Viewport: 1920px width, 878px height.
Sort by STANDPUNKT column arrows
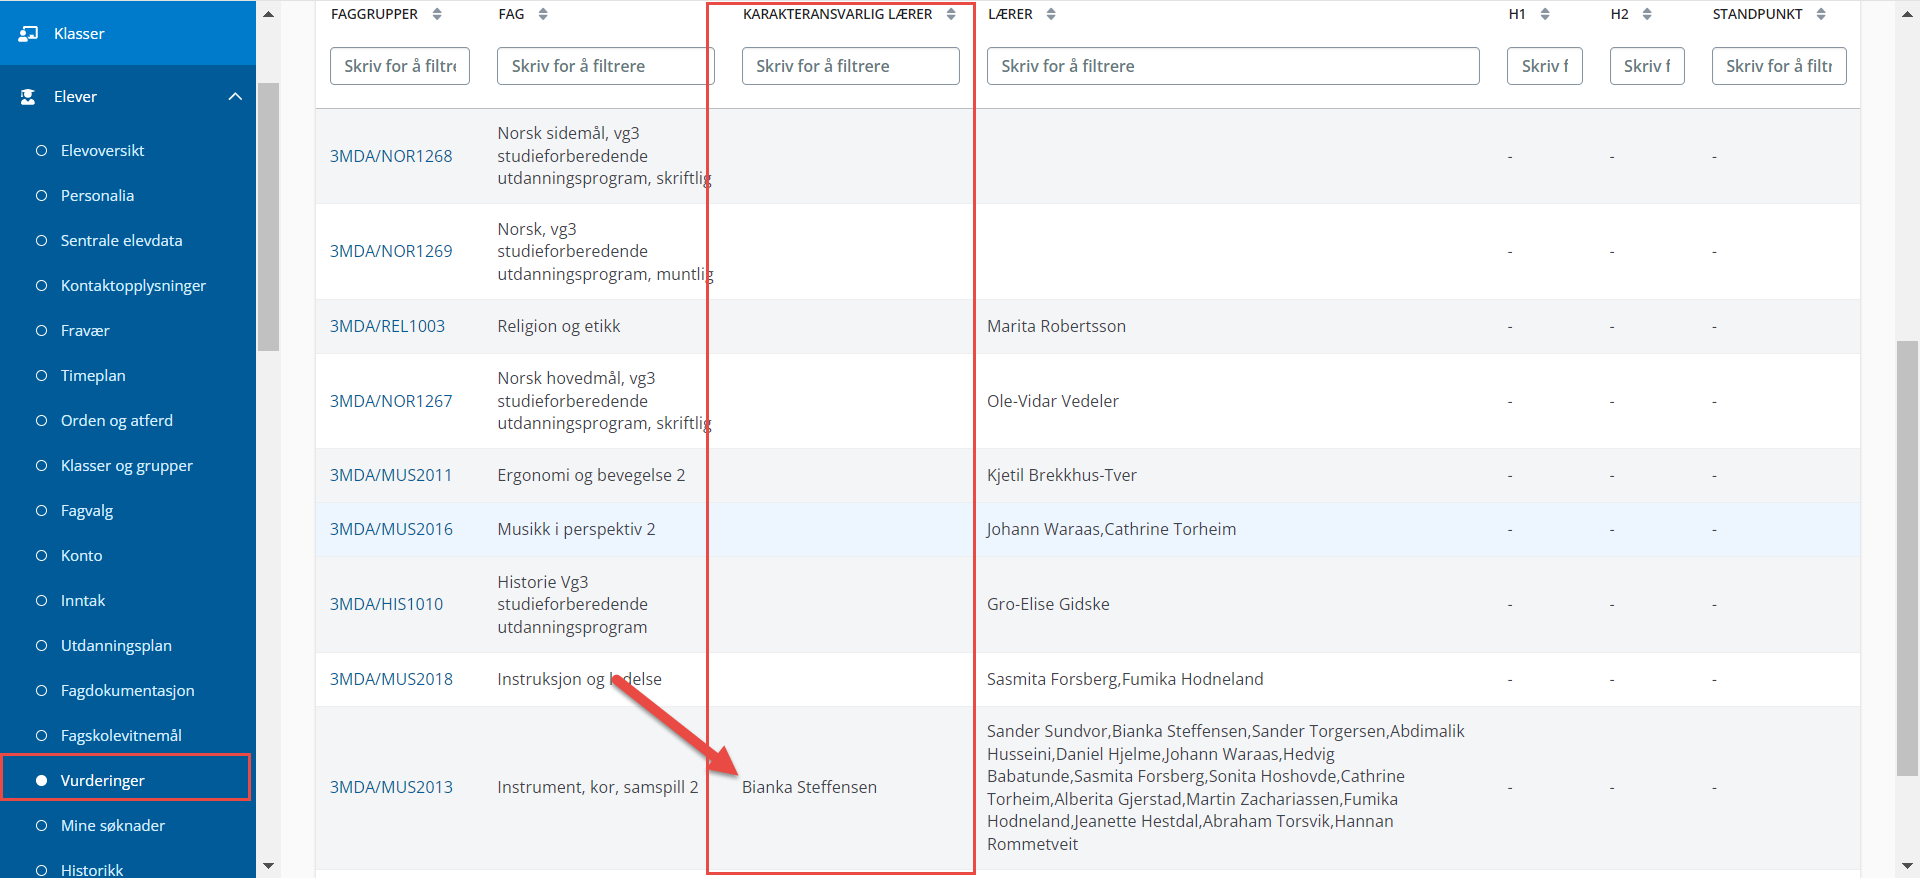point(1821,14)
